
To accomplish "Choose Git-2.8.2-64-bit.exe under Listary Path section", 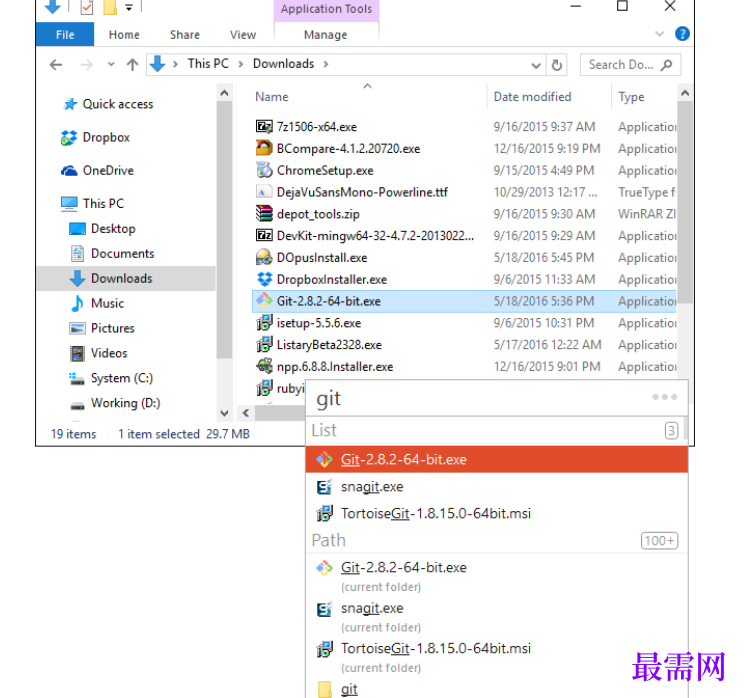I will [x=496, y=576].
